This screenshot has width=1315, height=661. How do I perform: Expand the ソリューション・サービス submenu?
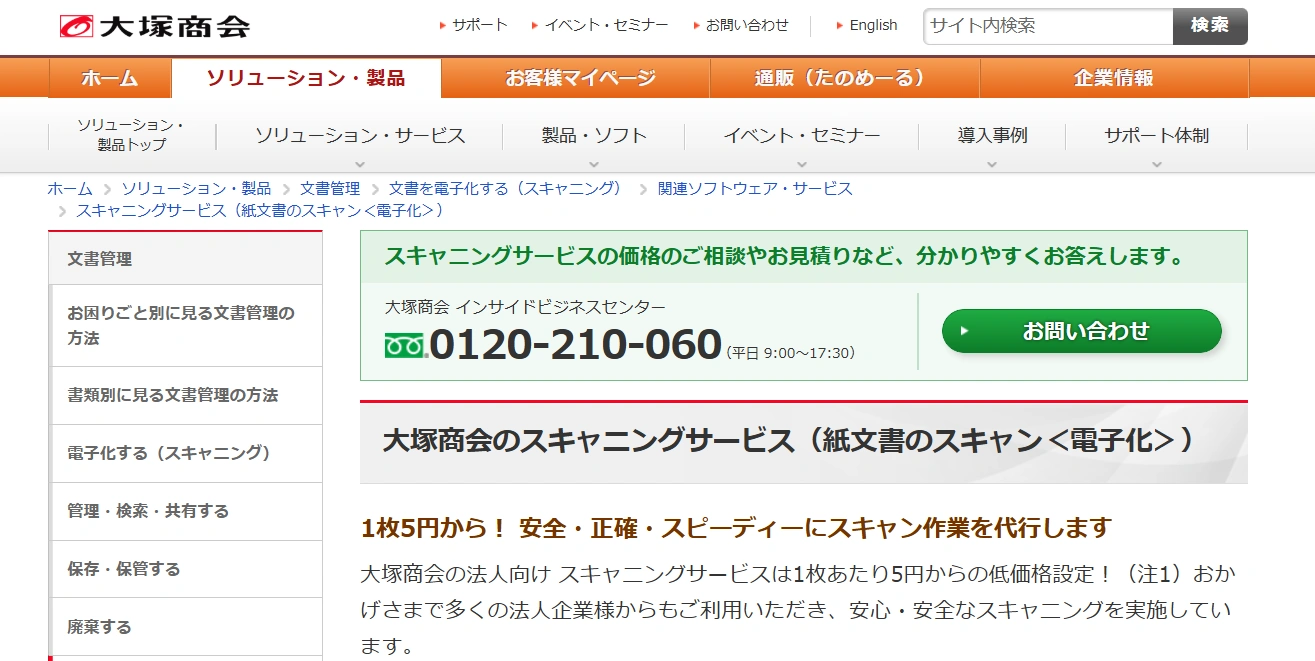[x=360, y=137]
